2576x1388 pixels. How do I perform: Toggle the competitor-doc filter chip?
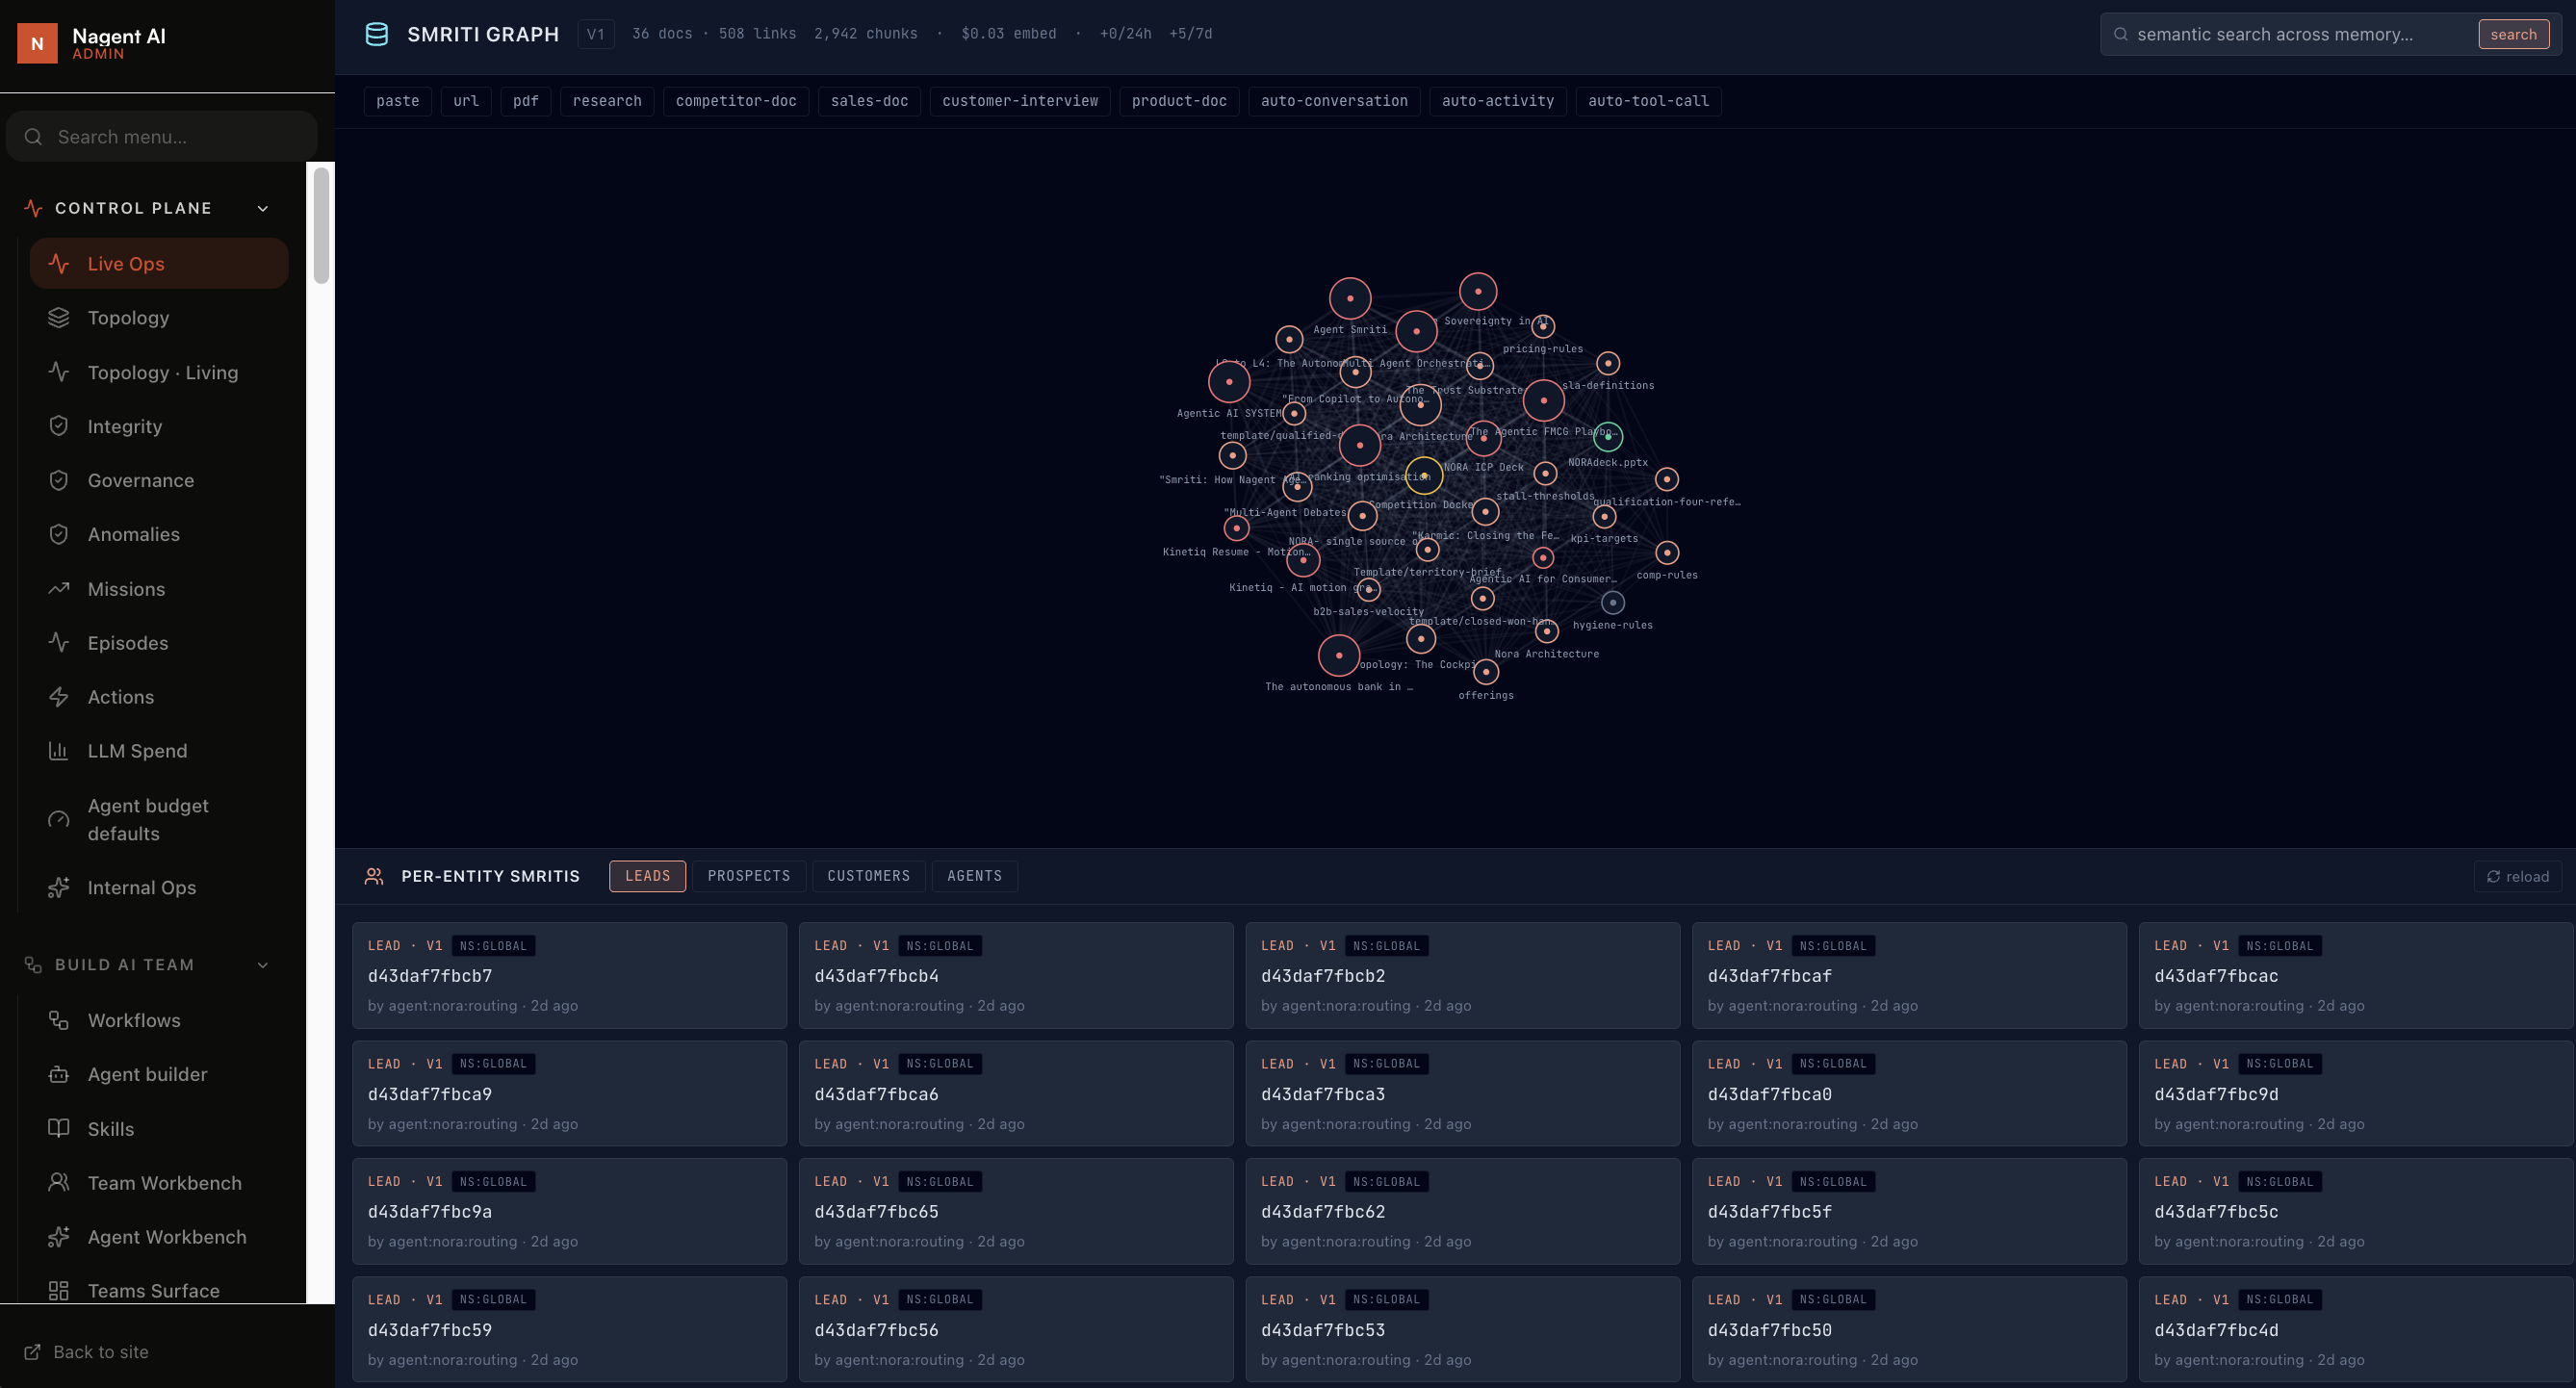coord(736,101)
